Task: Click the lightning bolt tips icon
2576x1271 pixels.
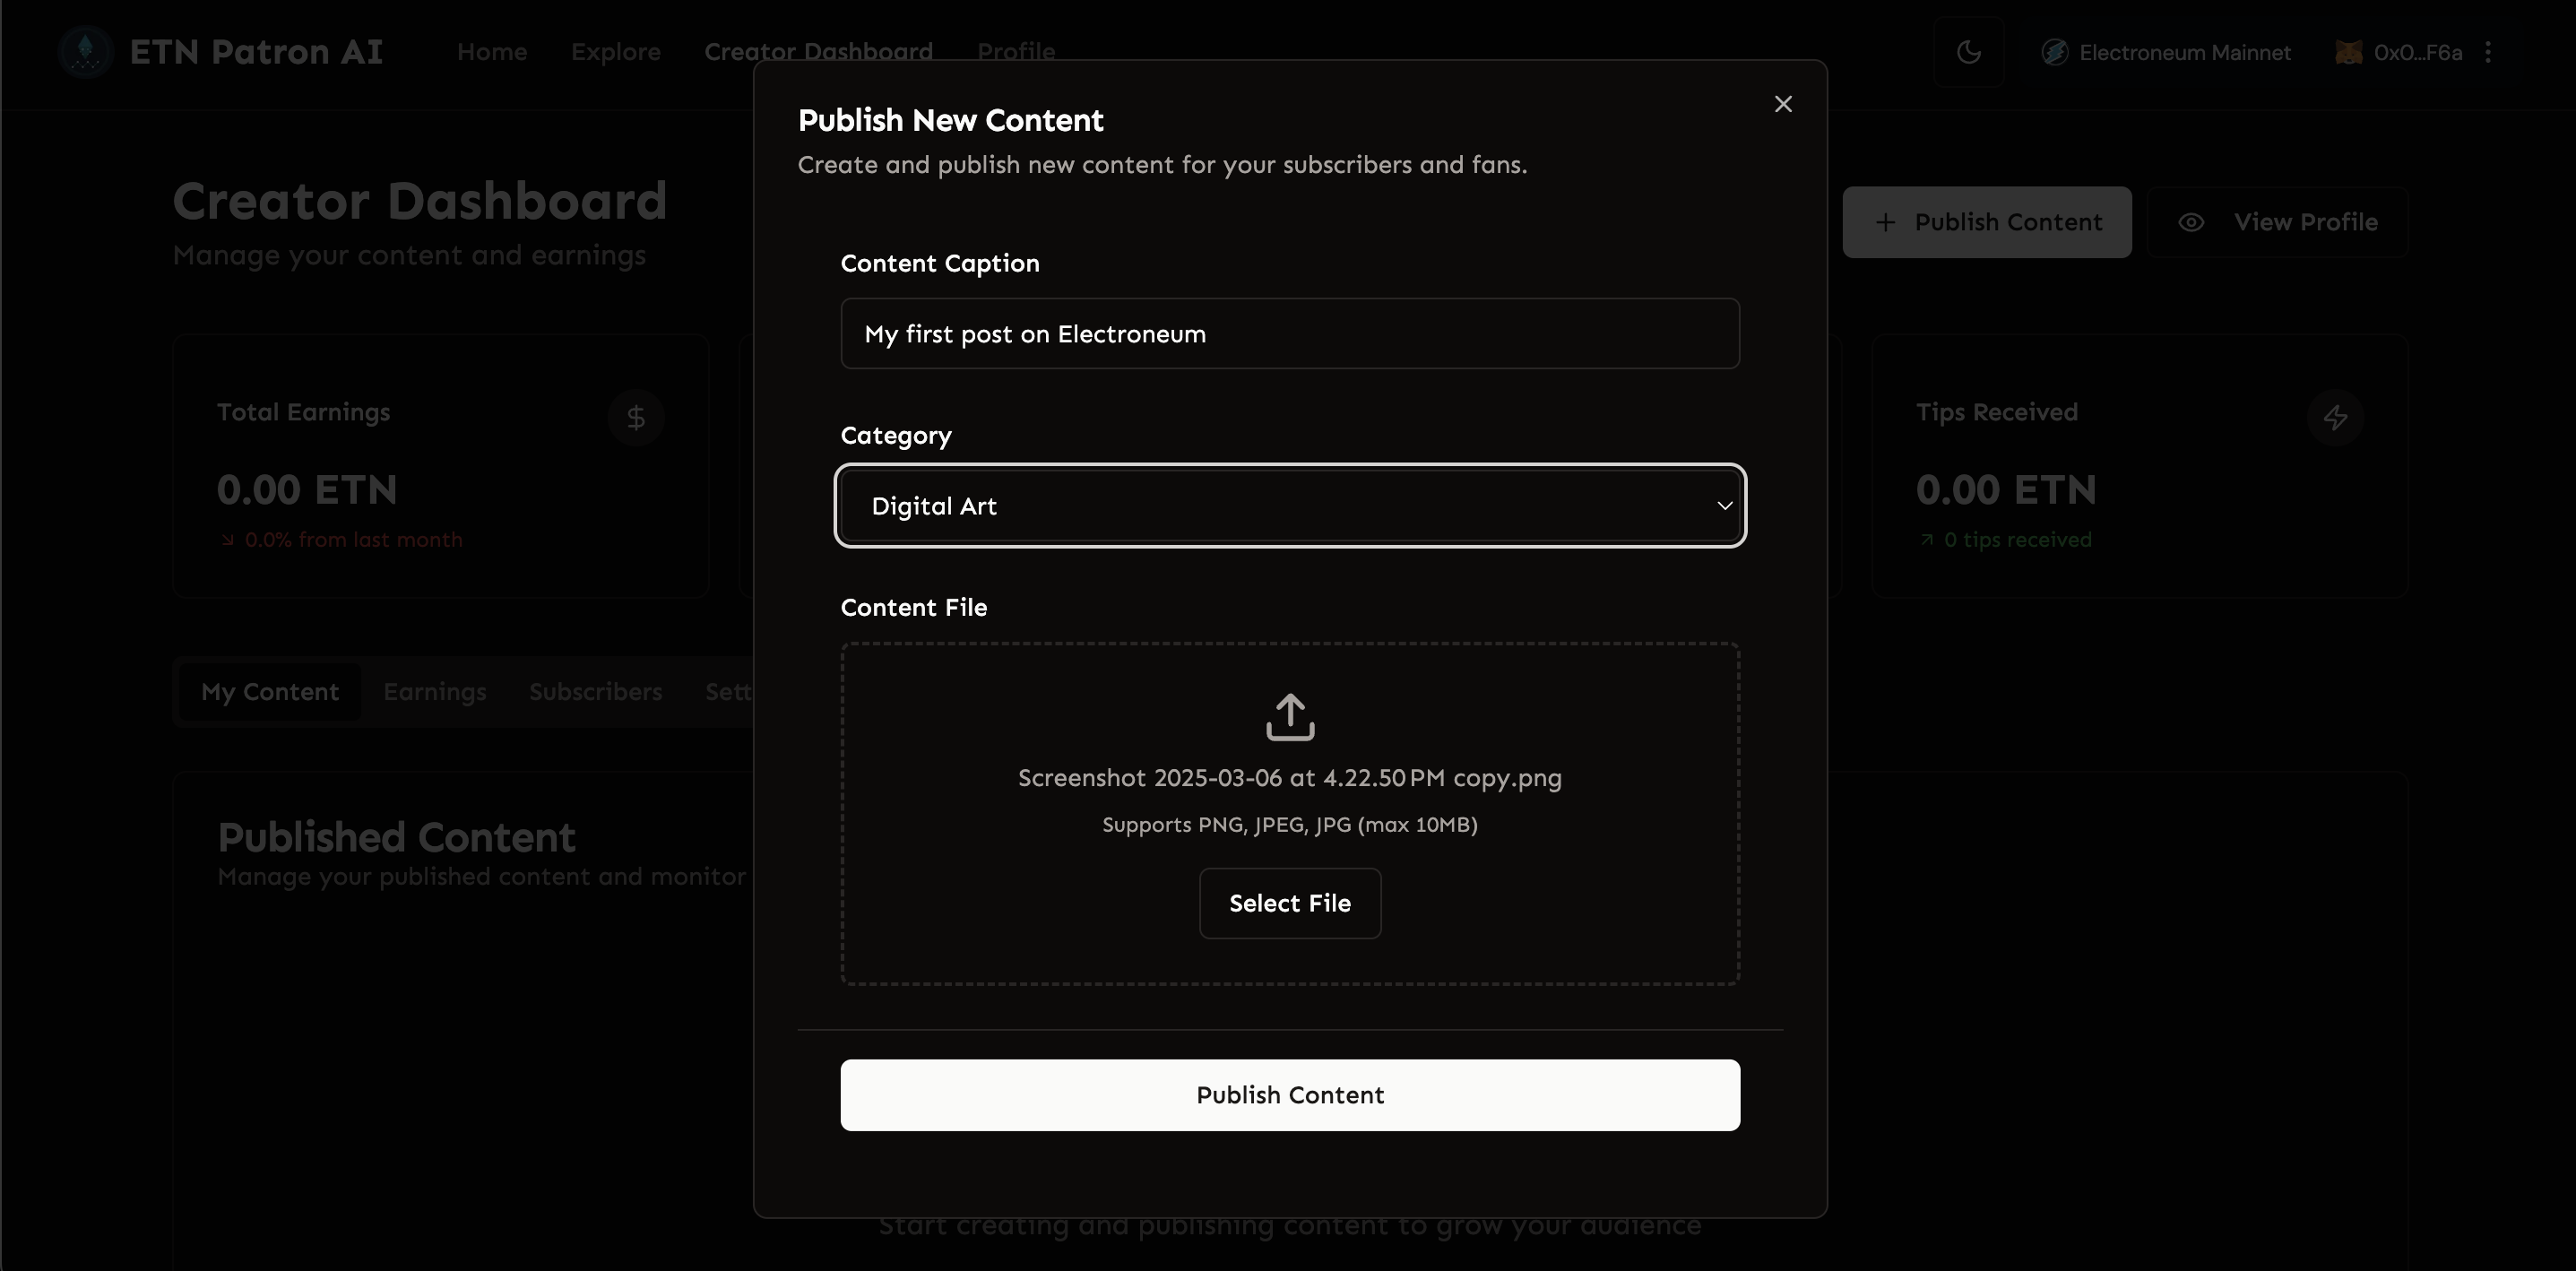Action: coord(2334,417)
